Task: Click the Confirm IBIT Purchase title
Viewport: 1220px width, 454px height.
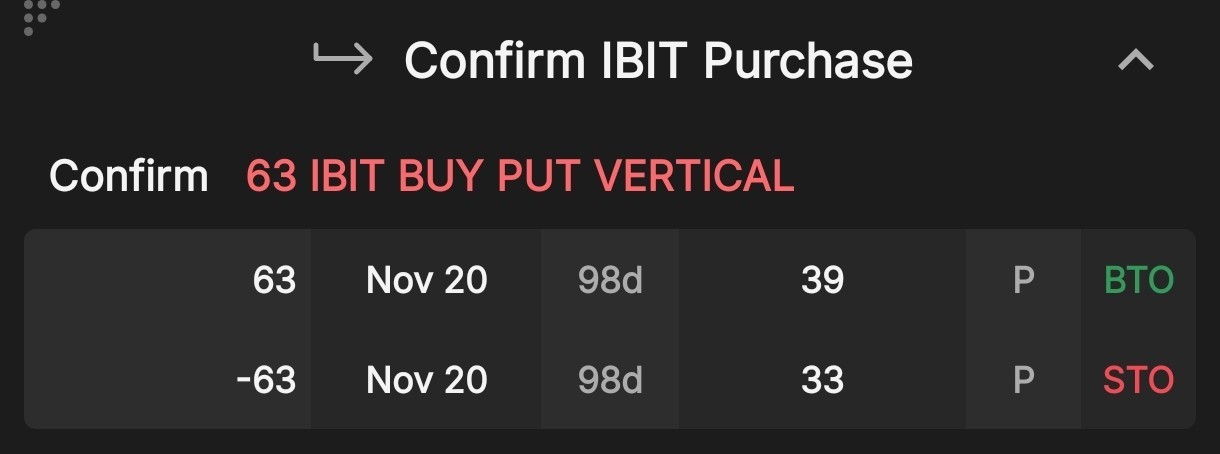Action: 658,60
